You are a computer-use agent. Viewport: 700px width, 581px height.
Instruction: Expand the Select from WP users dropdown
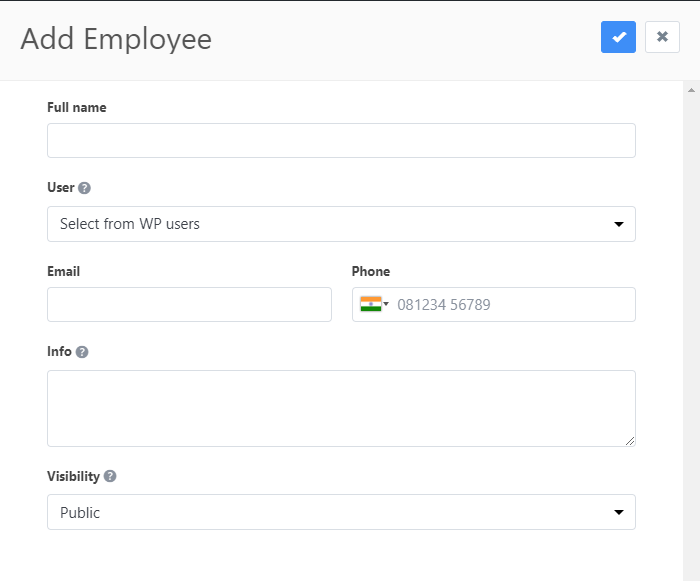(341, 224)
